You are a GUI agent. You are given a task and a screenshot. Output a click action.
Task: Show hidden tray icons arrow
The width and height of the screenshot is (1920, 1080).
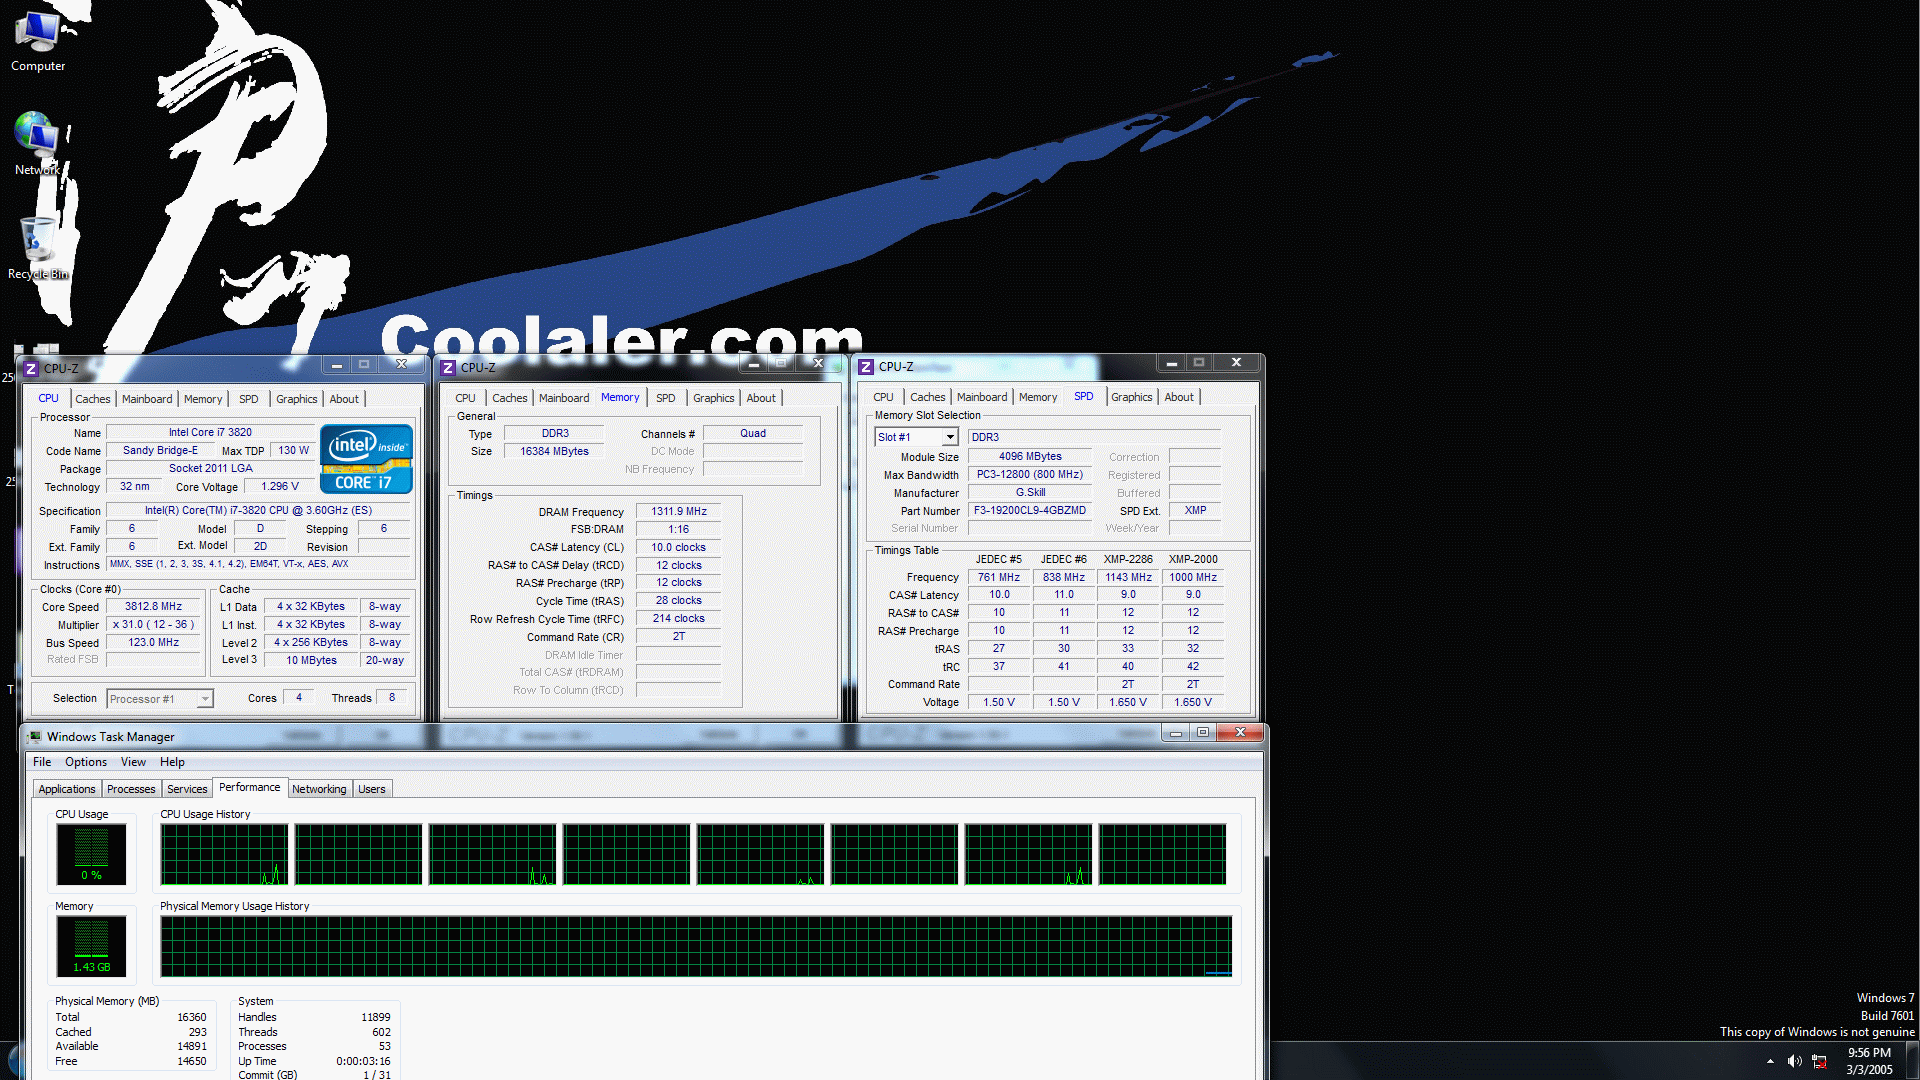pyautogui.click(x=1770, y=1061)
